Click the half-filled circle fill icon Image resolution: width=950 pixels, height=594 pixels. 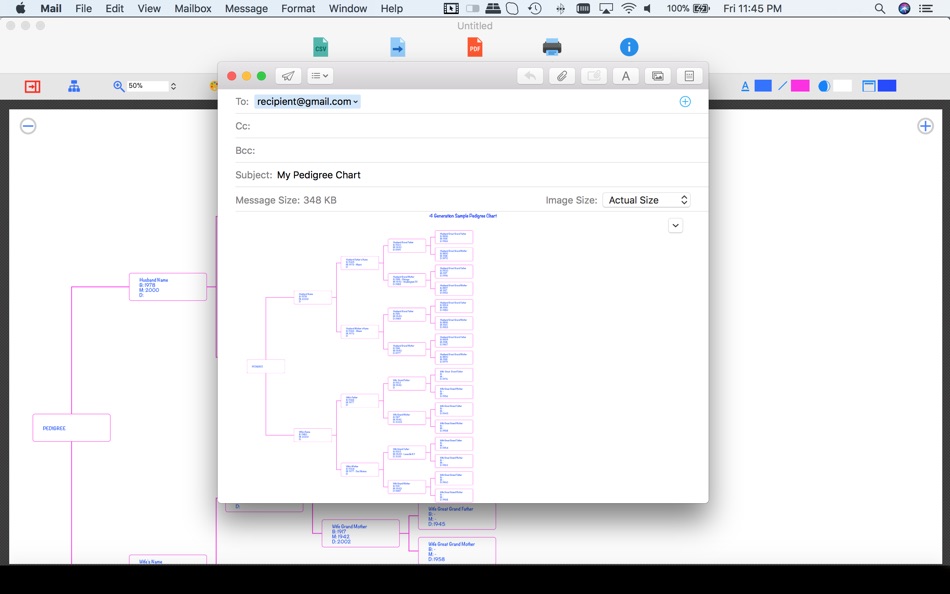[824, 86]
